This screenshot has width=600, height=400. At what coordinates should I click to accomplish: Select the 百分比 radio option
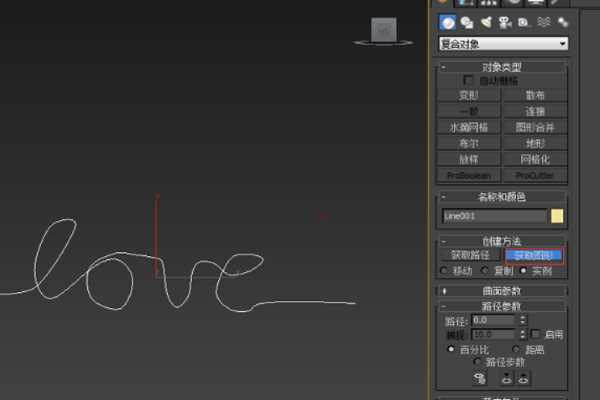pyautogui.click(x=451, y=349)
